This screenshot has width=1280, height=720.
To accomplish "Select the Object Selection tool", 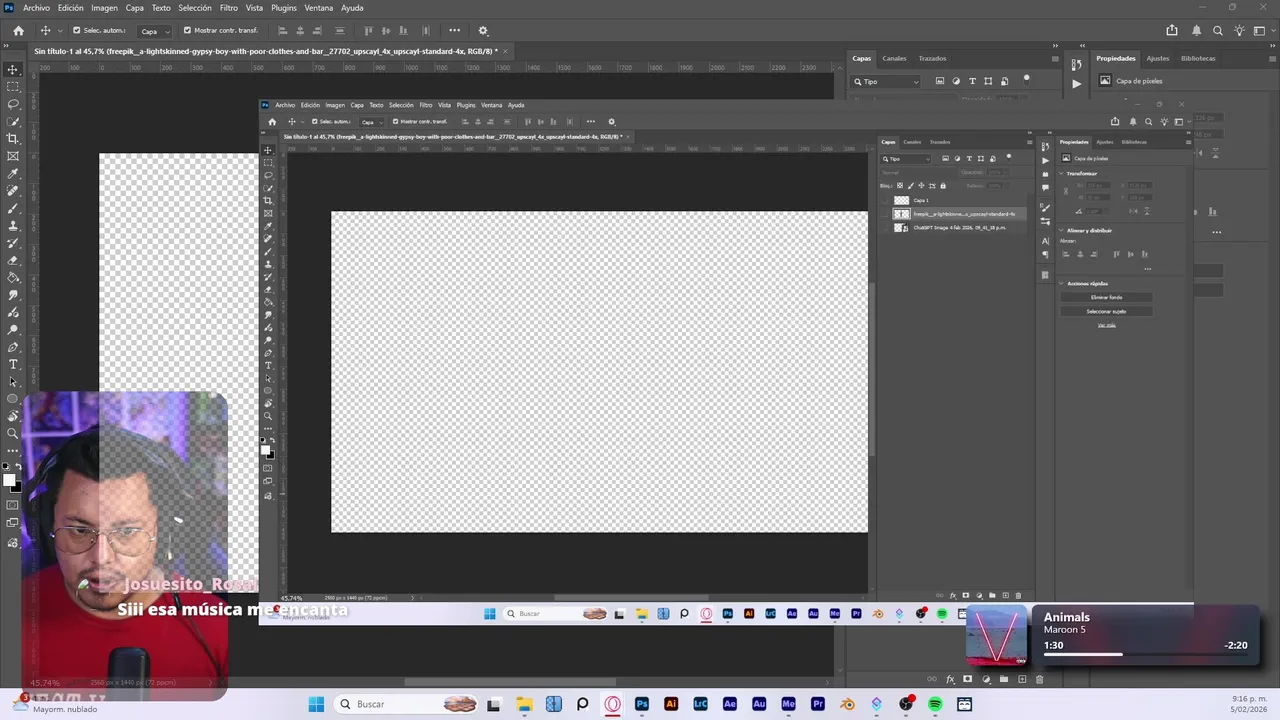I will [x=13, y=122].
